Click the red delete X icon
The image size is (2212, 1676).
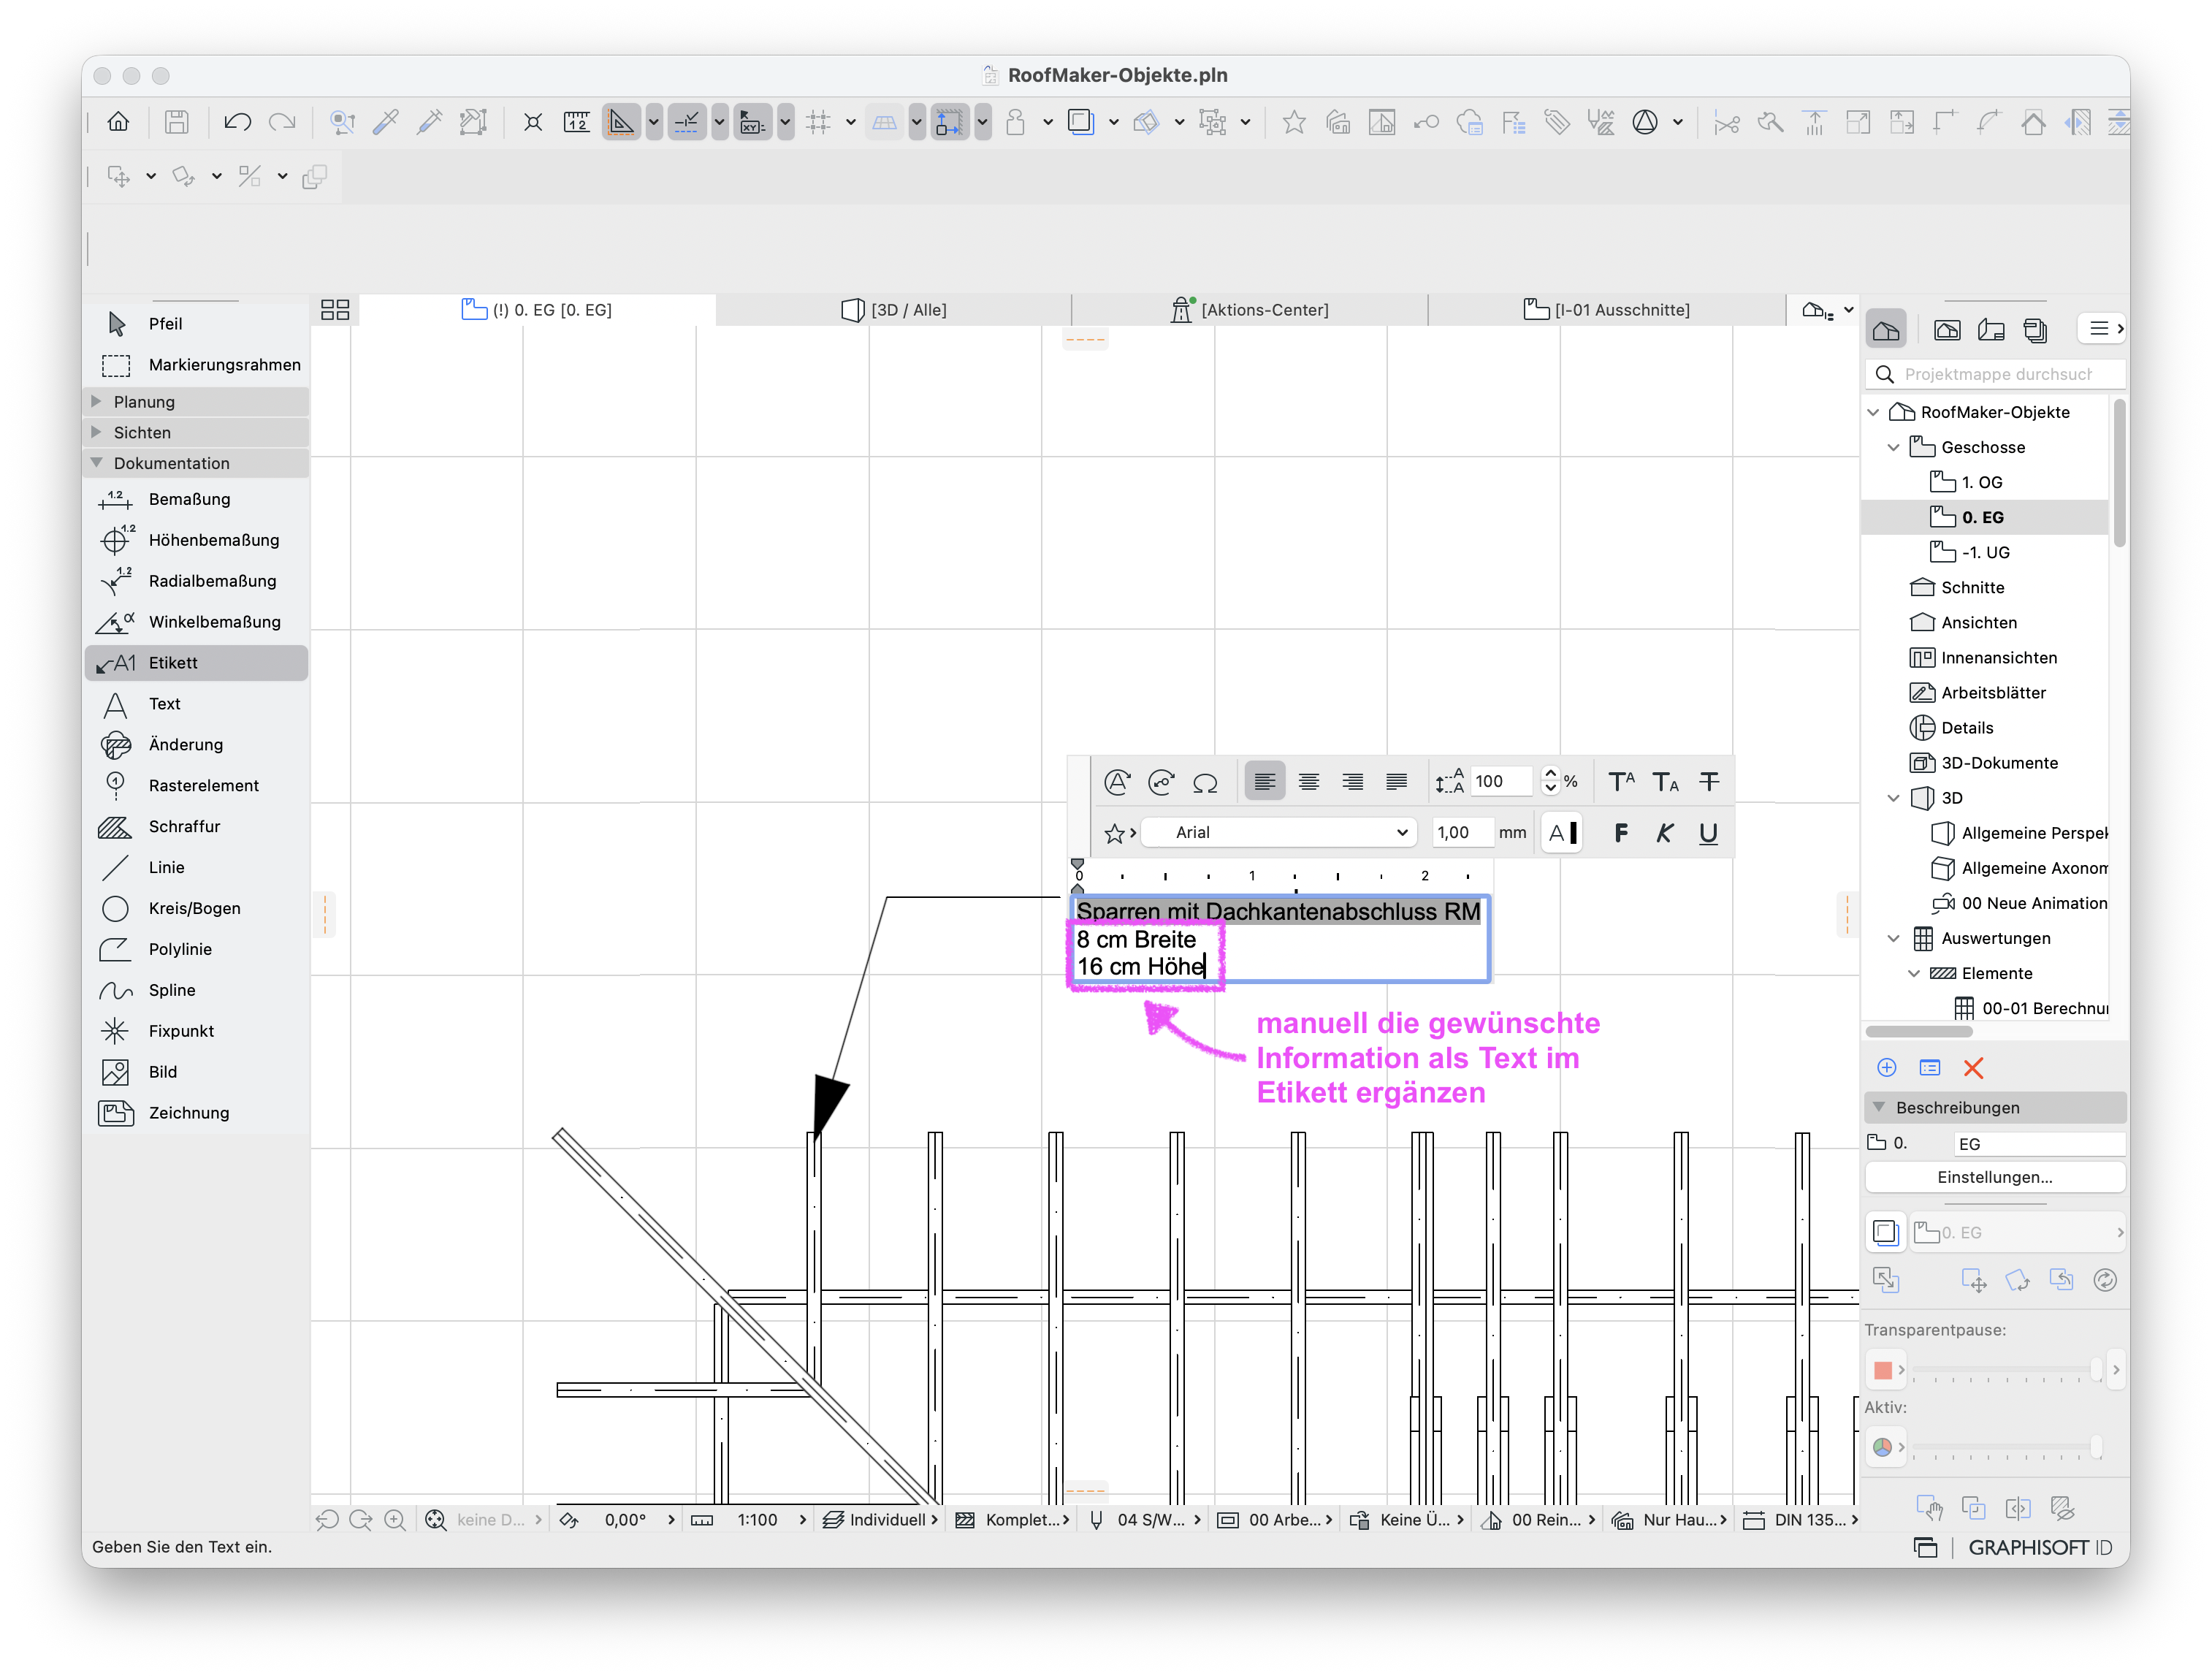(x=1973, y=1068)
